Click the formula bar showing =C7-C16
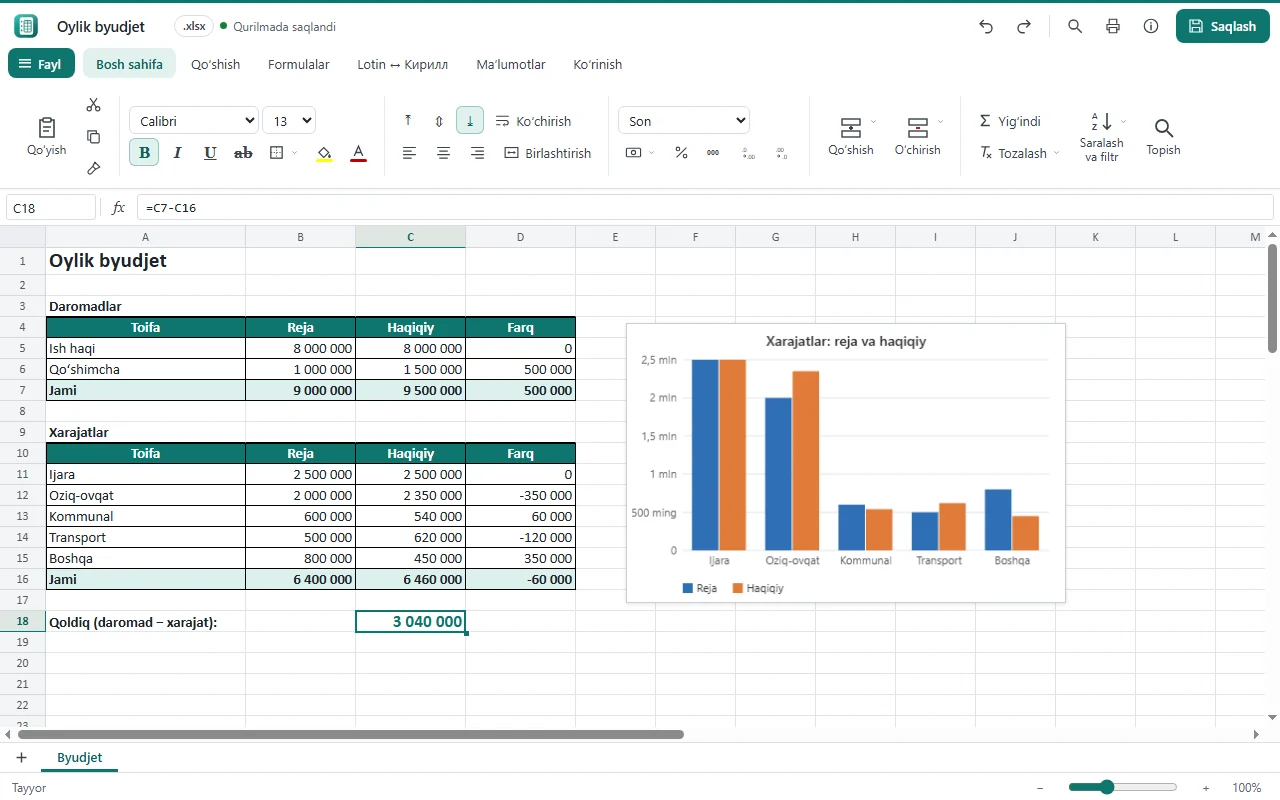This screenshot has height=800, width=1280. [x=705, y=208]
